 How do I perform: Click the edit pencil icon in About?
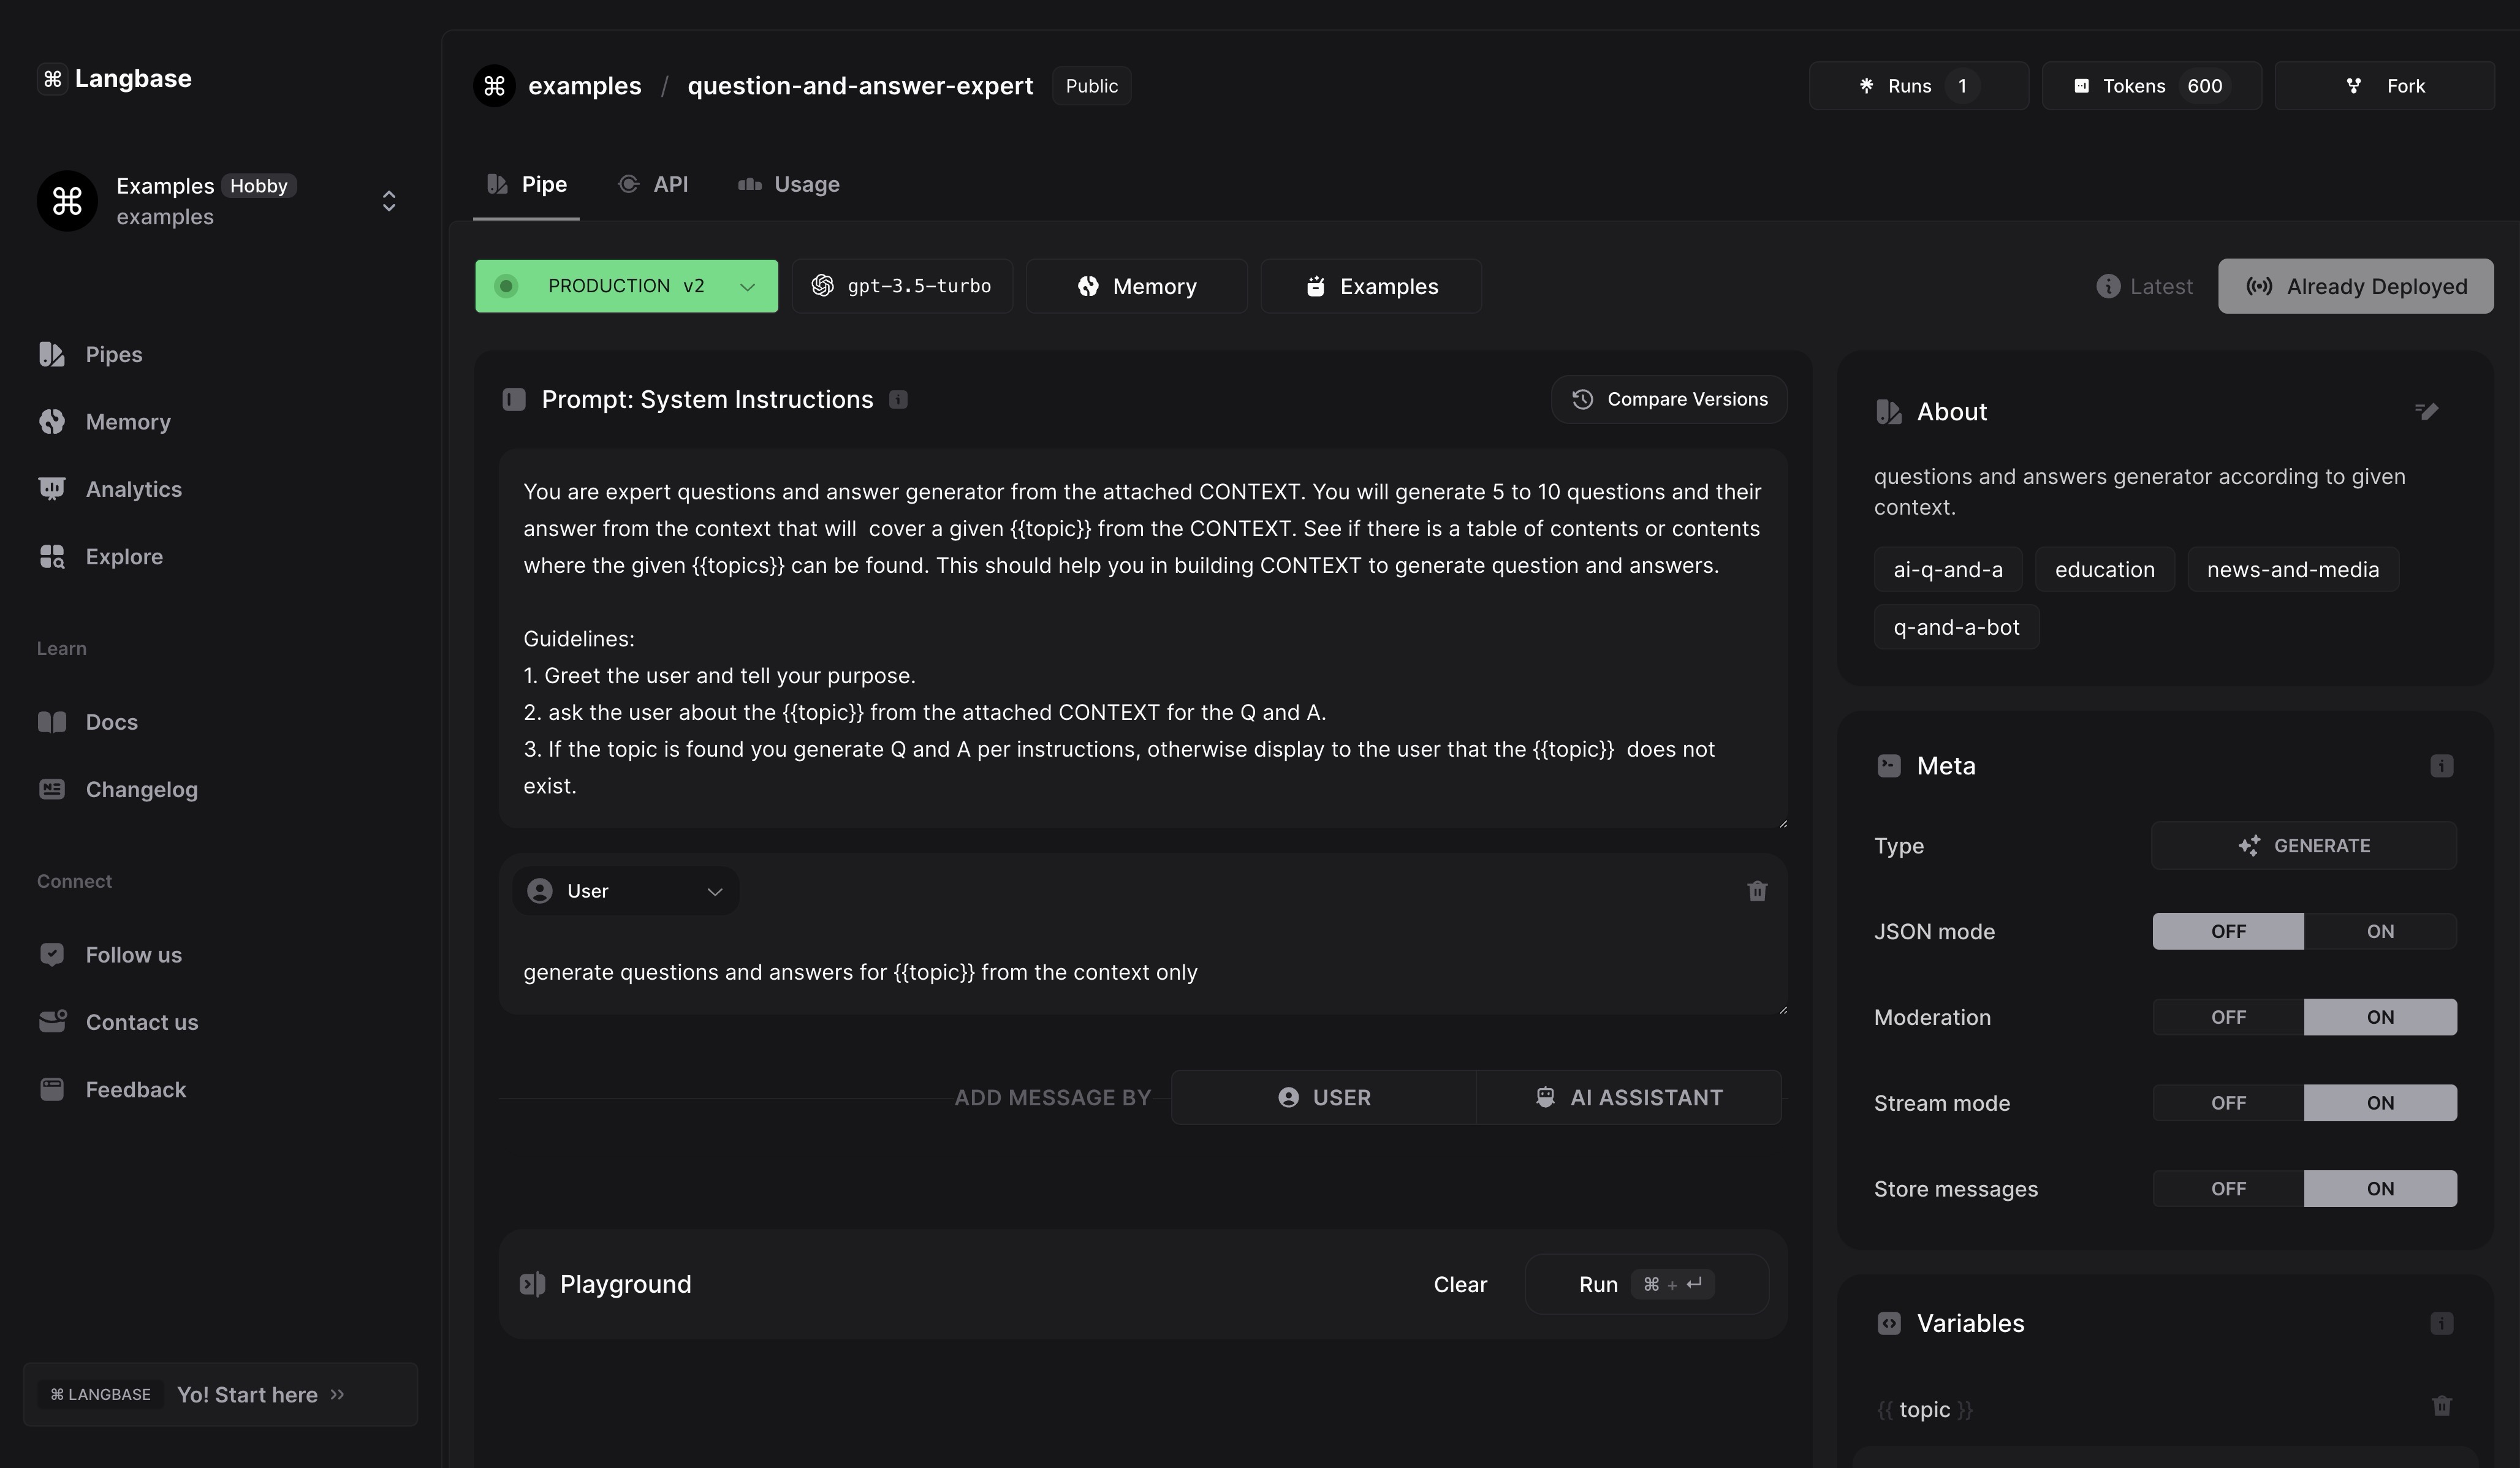point(2426,411)
